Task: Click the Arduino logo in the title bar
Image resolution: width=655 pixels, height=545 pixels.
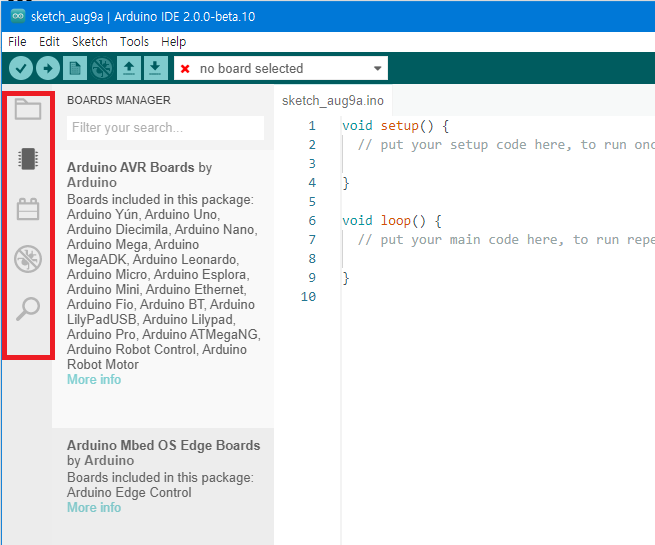Action: point(18,16)
